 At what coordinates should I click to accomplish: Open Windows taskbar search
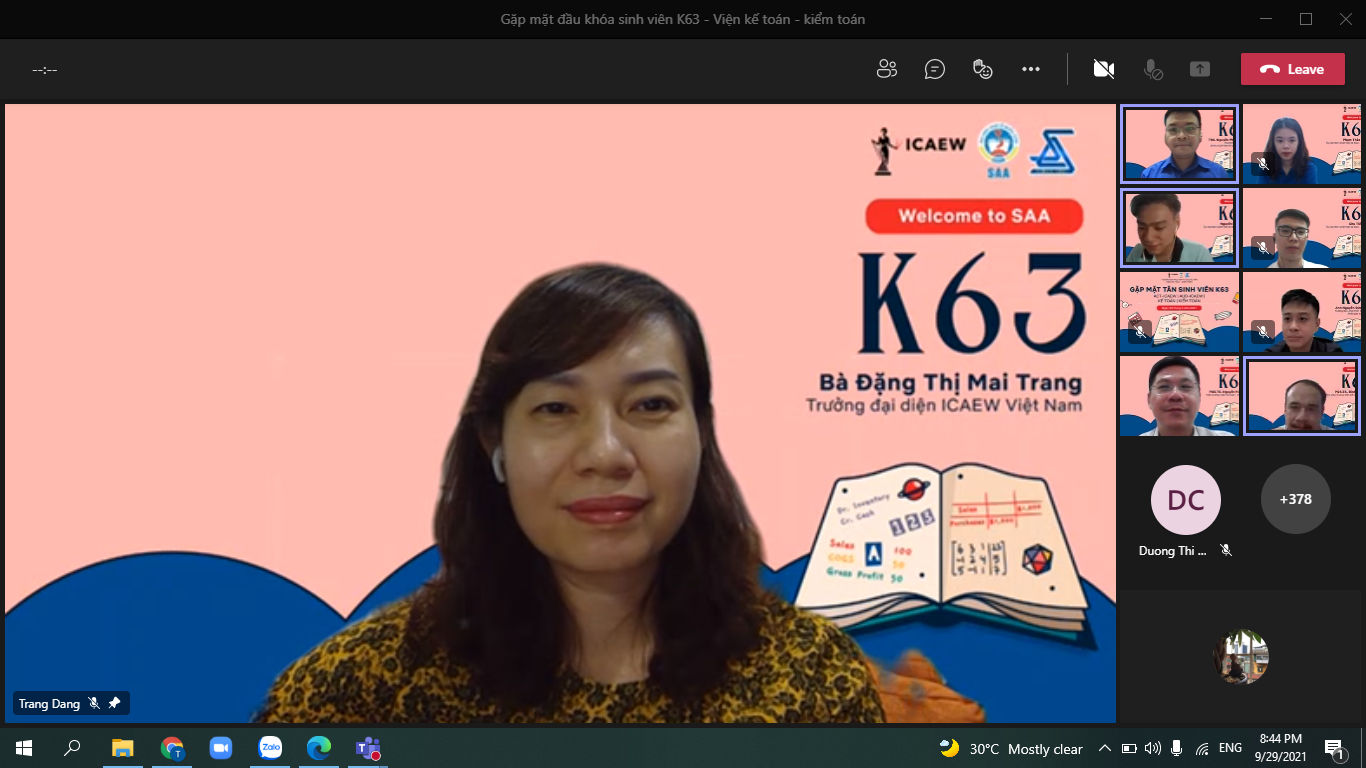click(72, 748)
